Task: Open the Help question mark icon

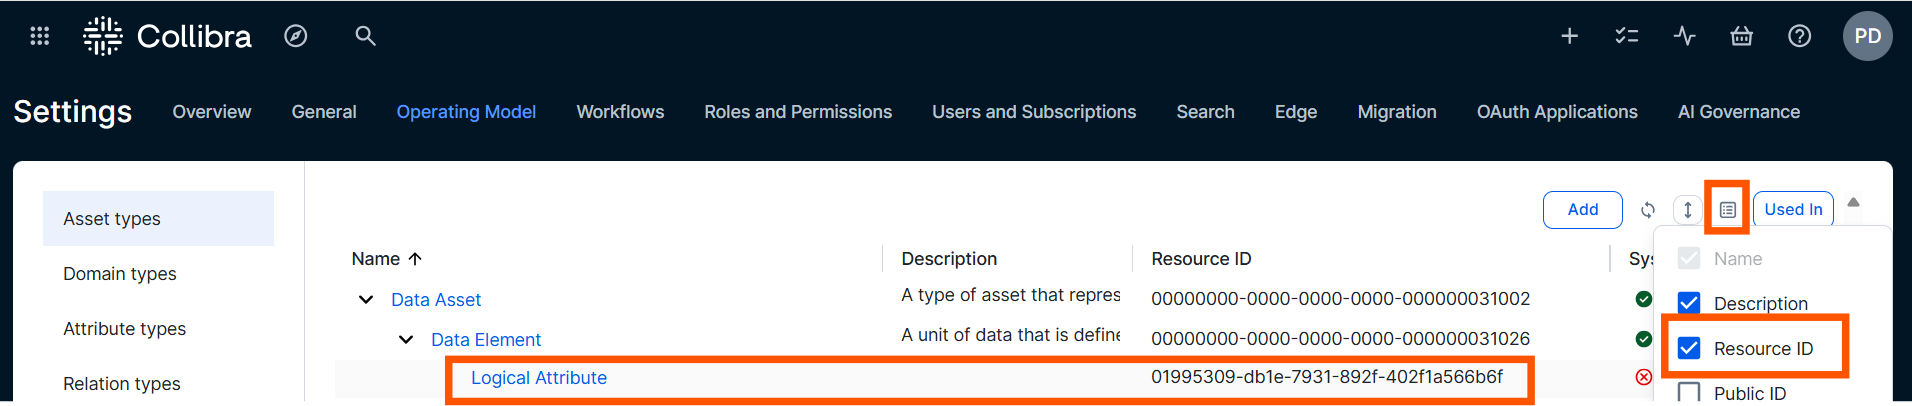Action: (1799, 36)
